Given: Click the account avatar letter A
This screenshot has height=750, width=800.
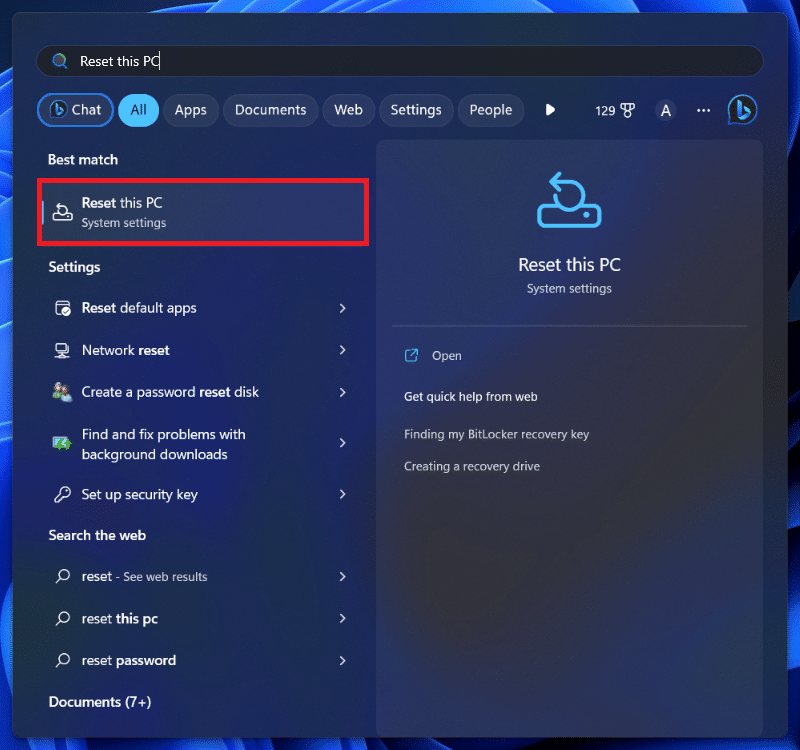Looking at the screenshot, I should click(665, 110).
